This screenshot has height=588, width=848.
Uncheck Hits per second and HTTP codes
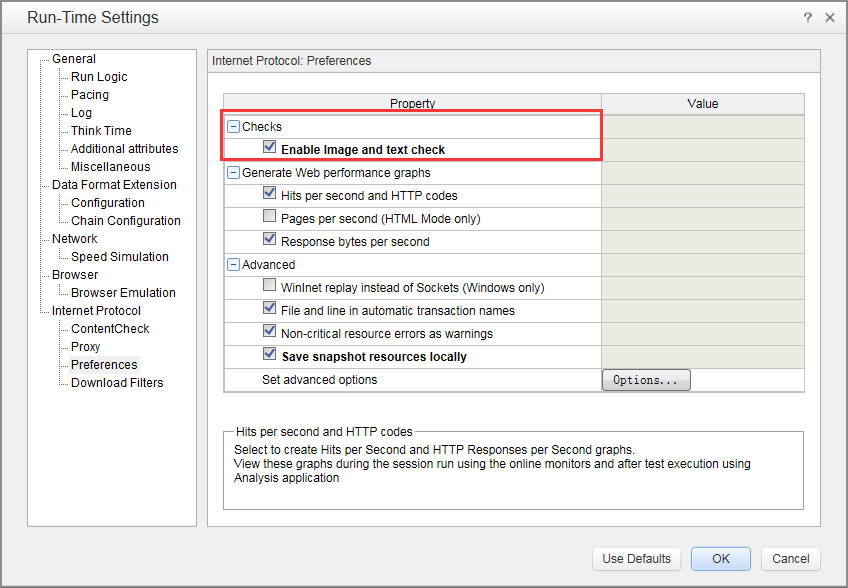[x=269, y=194]
